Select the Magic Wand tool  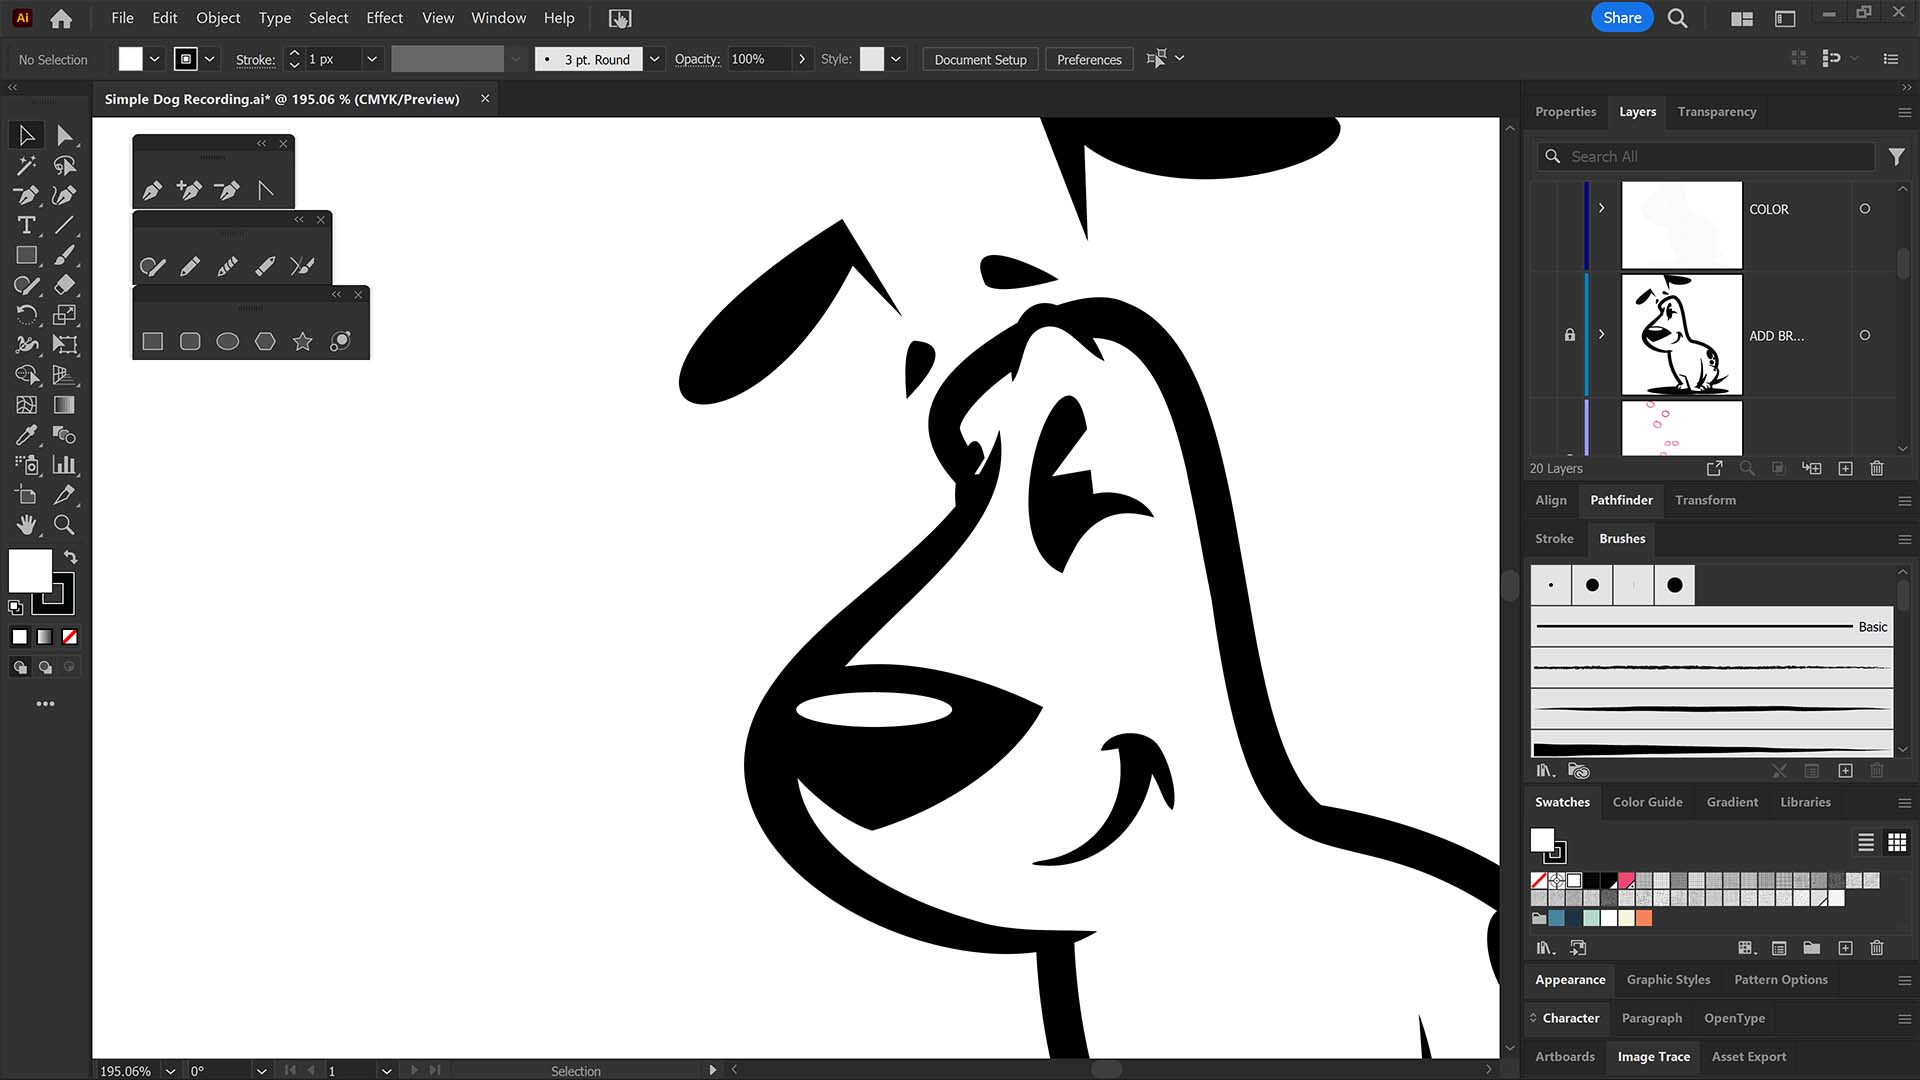pos(26,165)
